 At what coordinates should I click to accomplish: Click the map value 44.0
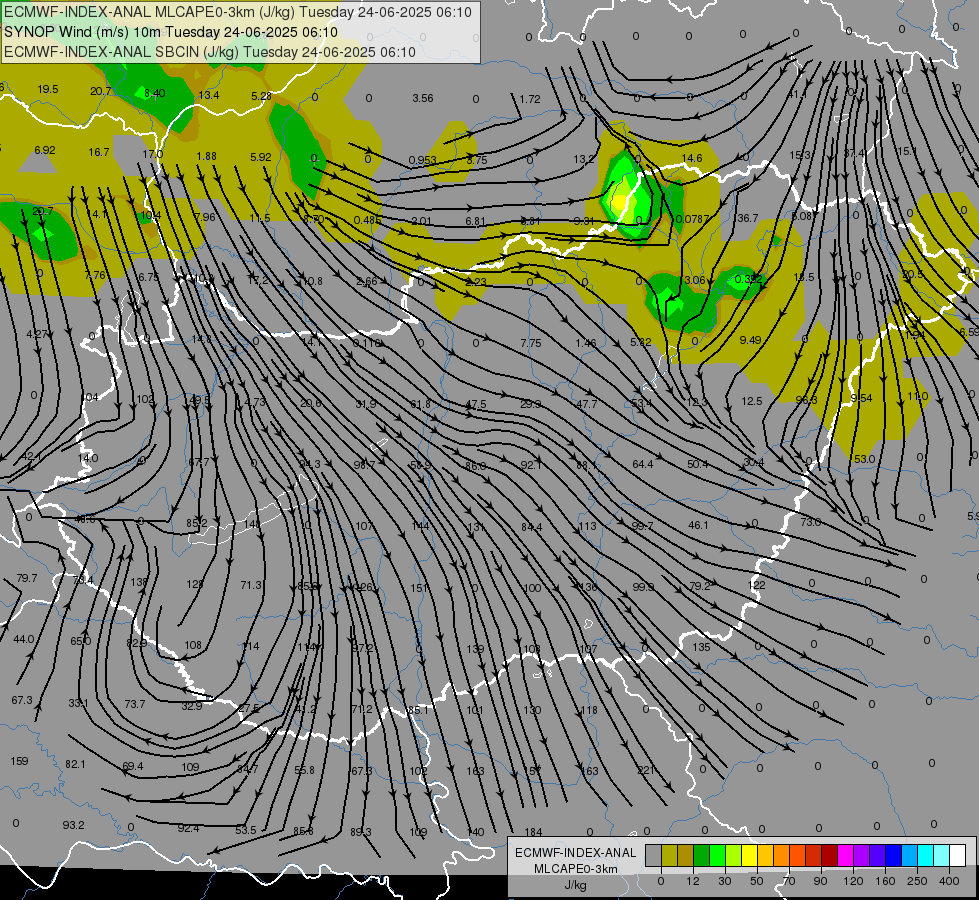tap(24, 639)
